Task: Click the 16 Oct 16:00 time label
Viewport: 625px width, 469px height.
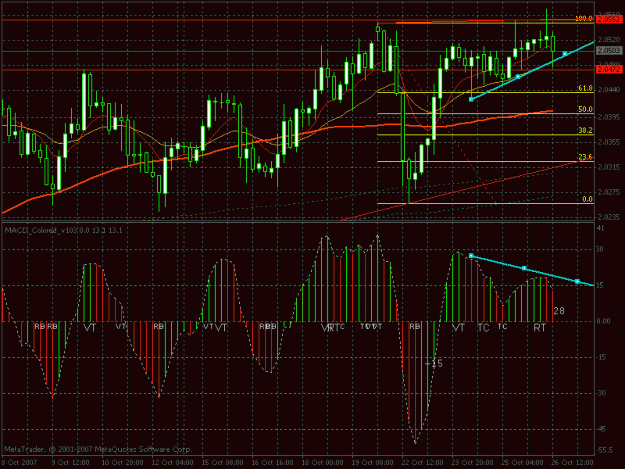Action: (x=273, y=462)
